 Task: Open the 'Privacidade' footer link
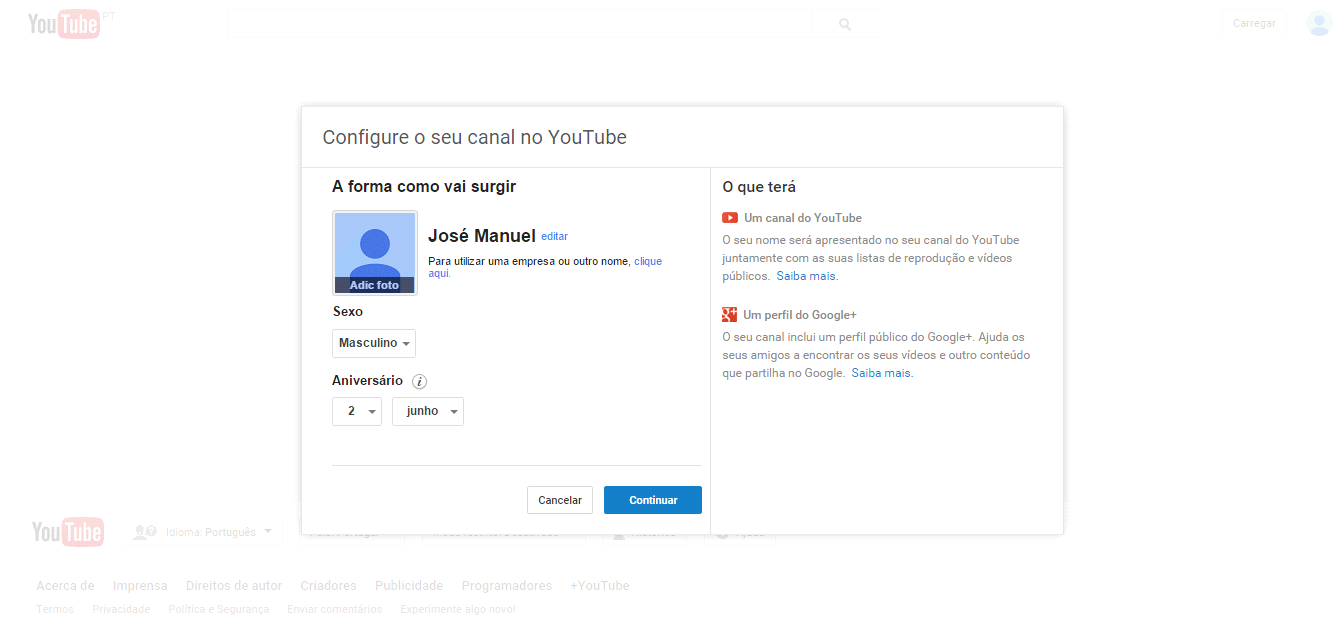tap(121, 609)
